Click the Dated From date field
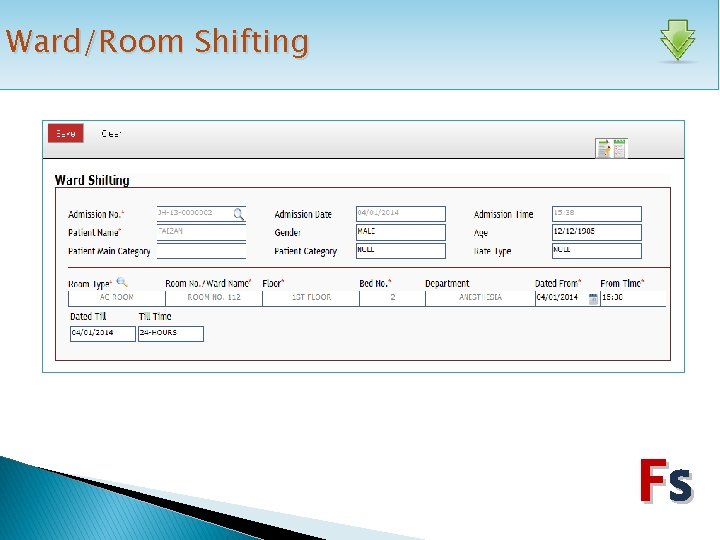Image resolution: width=720 pixels, height=540 pixels. click(x=562, y=298)
